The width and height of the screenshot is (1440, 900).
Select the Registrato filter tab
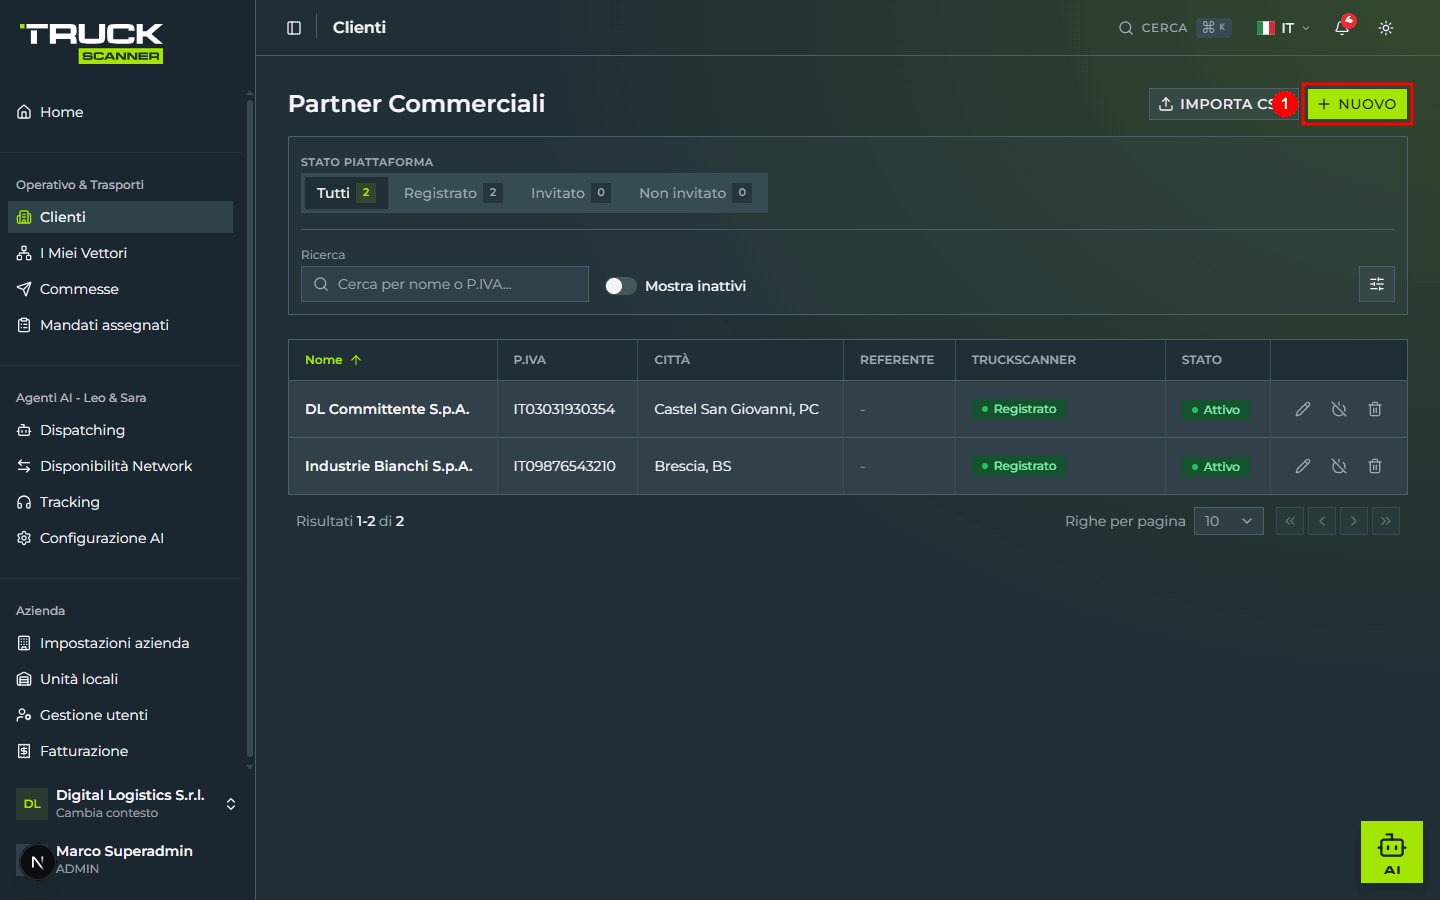[x=452, y=193]
